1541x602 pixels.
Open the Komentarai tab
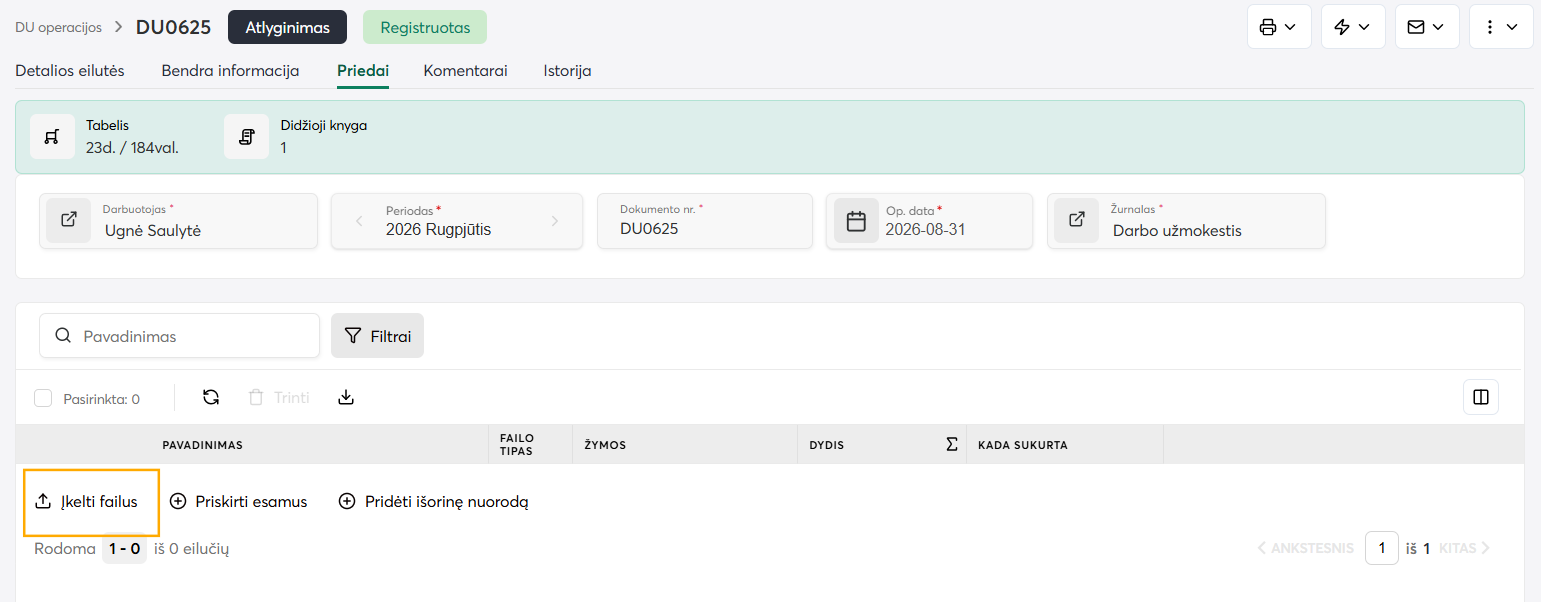click(x=465, y=71)
